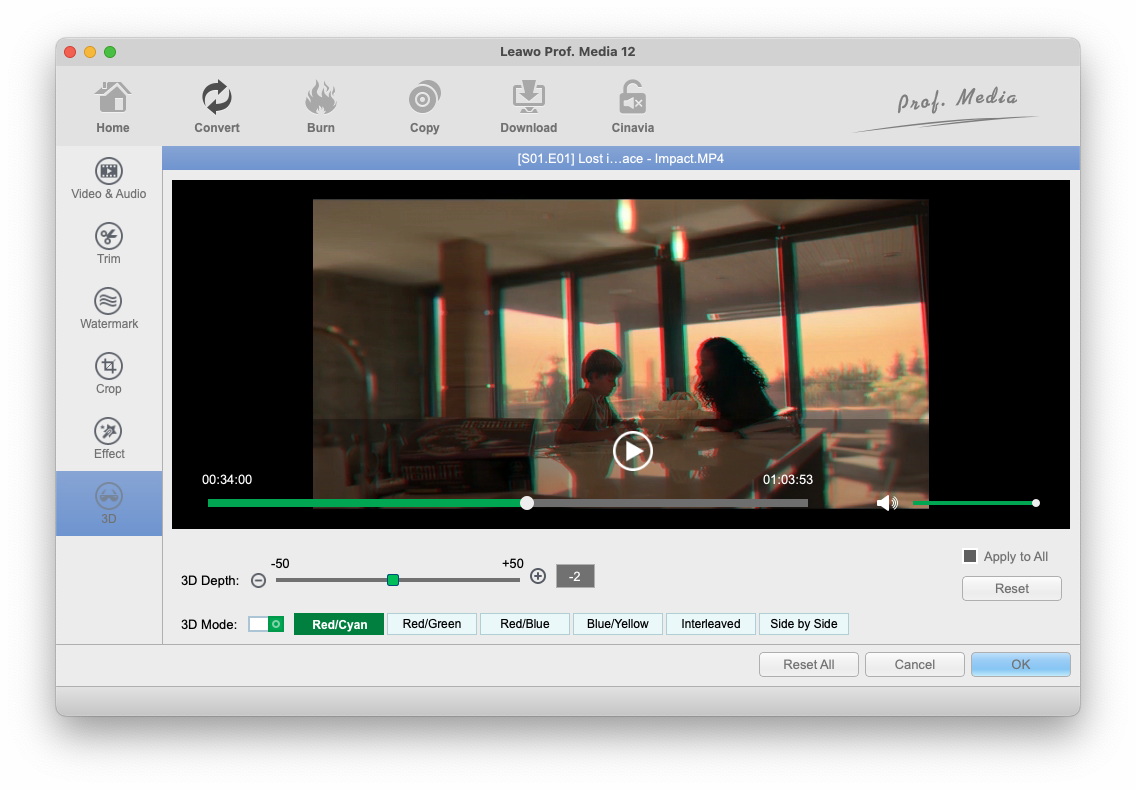1136x790 pixels.
Task: Click the 3D Depth slider handle
Action: [393, 580]
